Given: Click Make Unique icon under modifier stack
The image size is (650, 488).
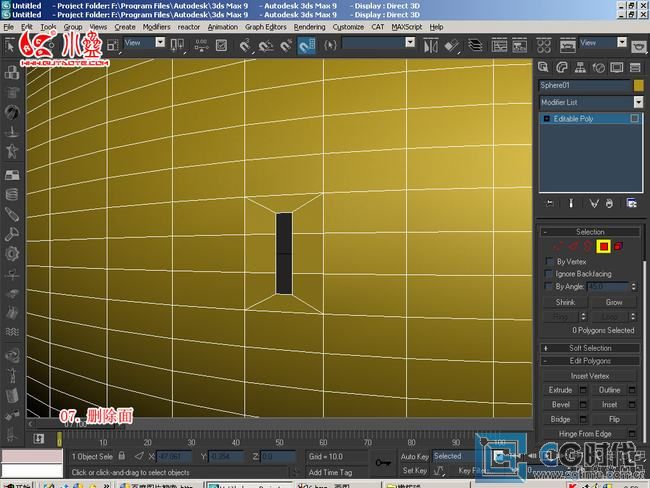Looking at the screenshot, I should (594, 203).
